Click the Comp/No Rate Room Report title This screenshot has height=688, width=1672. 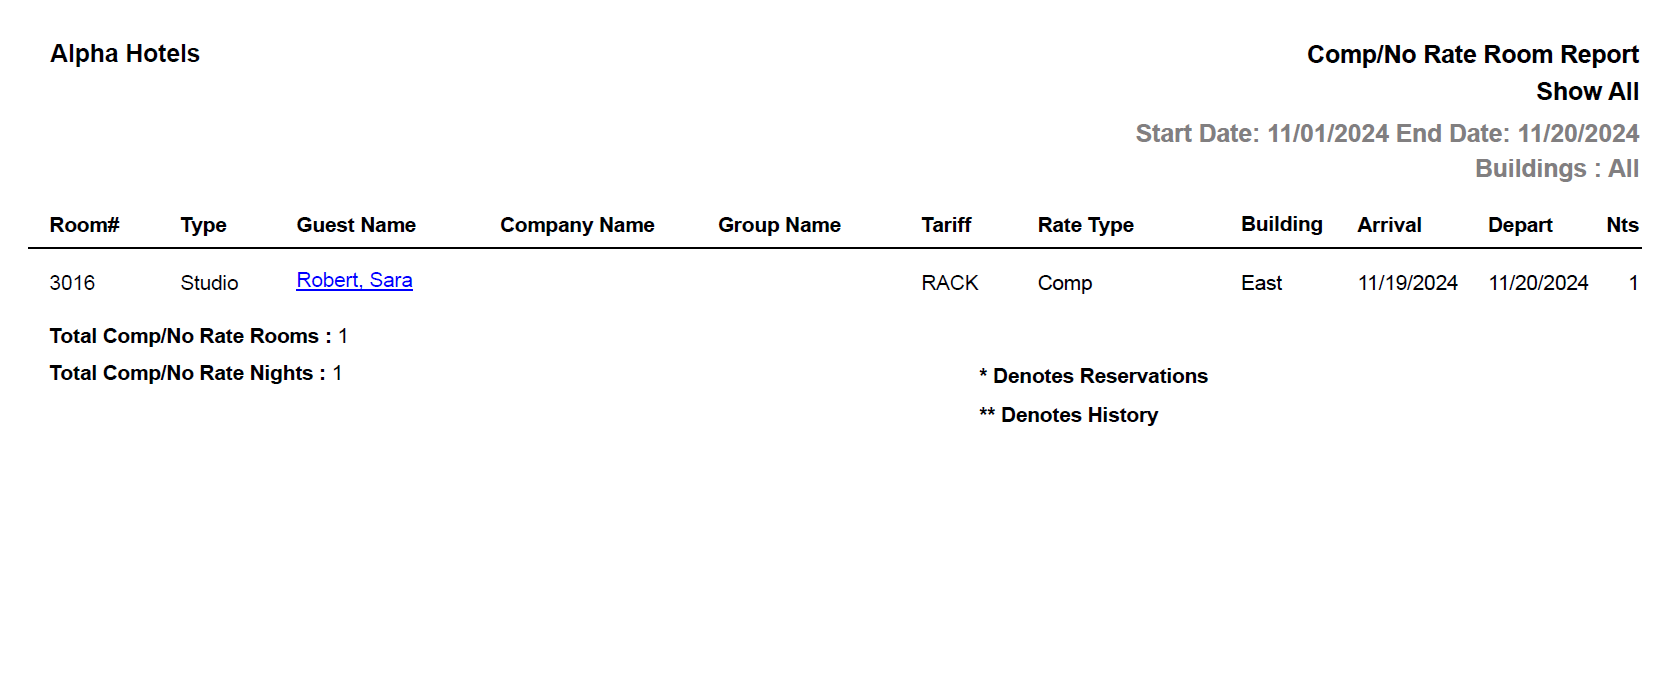point(1472,54)
